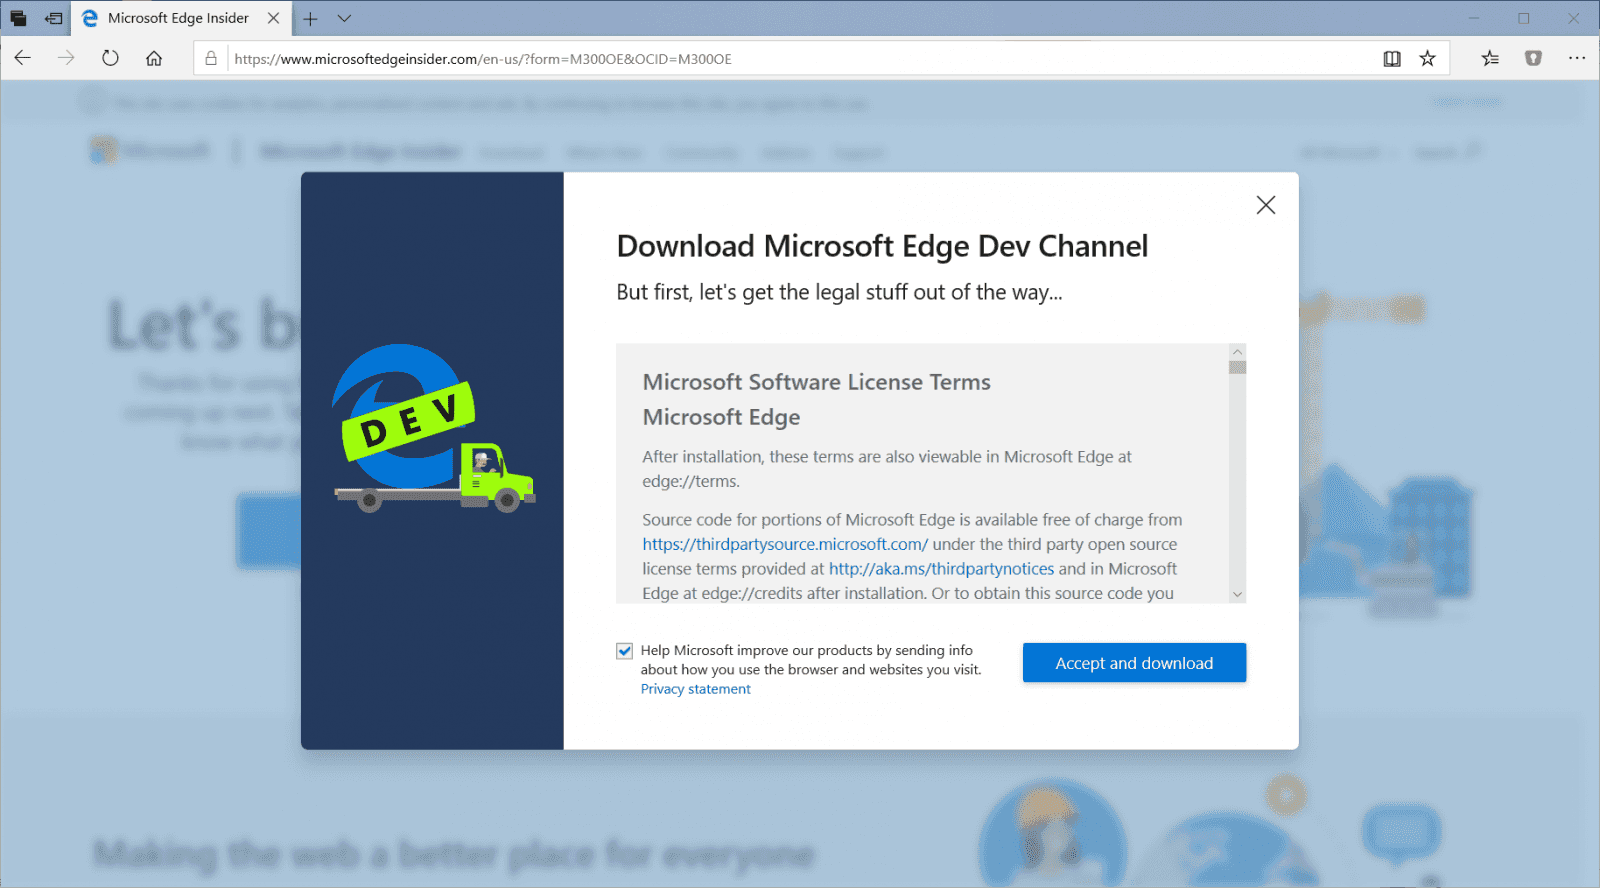The image size is (1600, 888).
Task: Click the address bar URL
Action: click(x=483, y=59)
